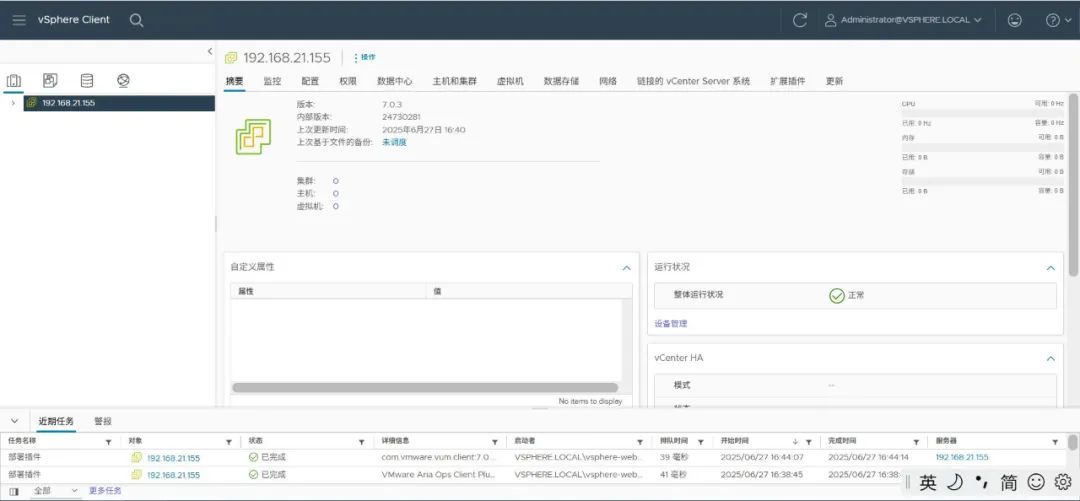This screenshot has height=501, width=1080.
Task: Filter the 开始时间 column
Action: coord(809,442)
